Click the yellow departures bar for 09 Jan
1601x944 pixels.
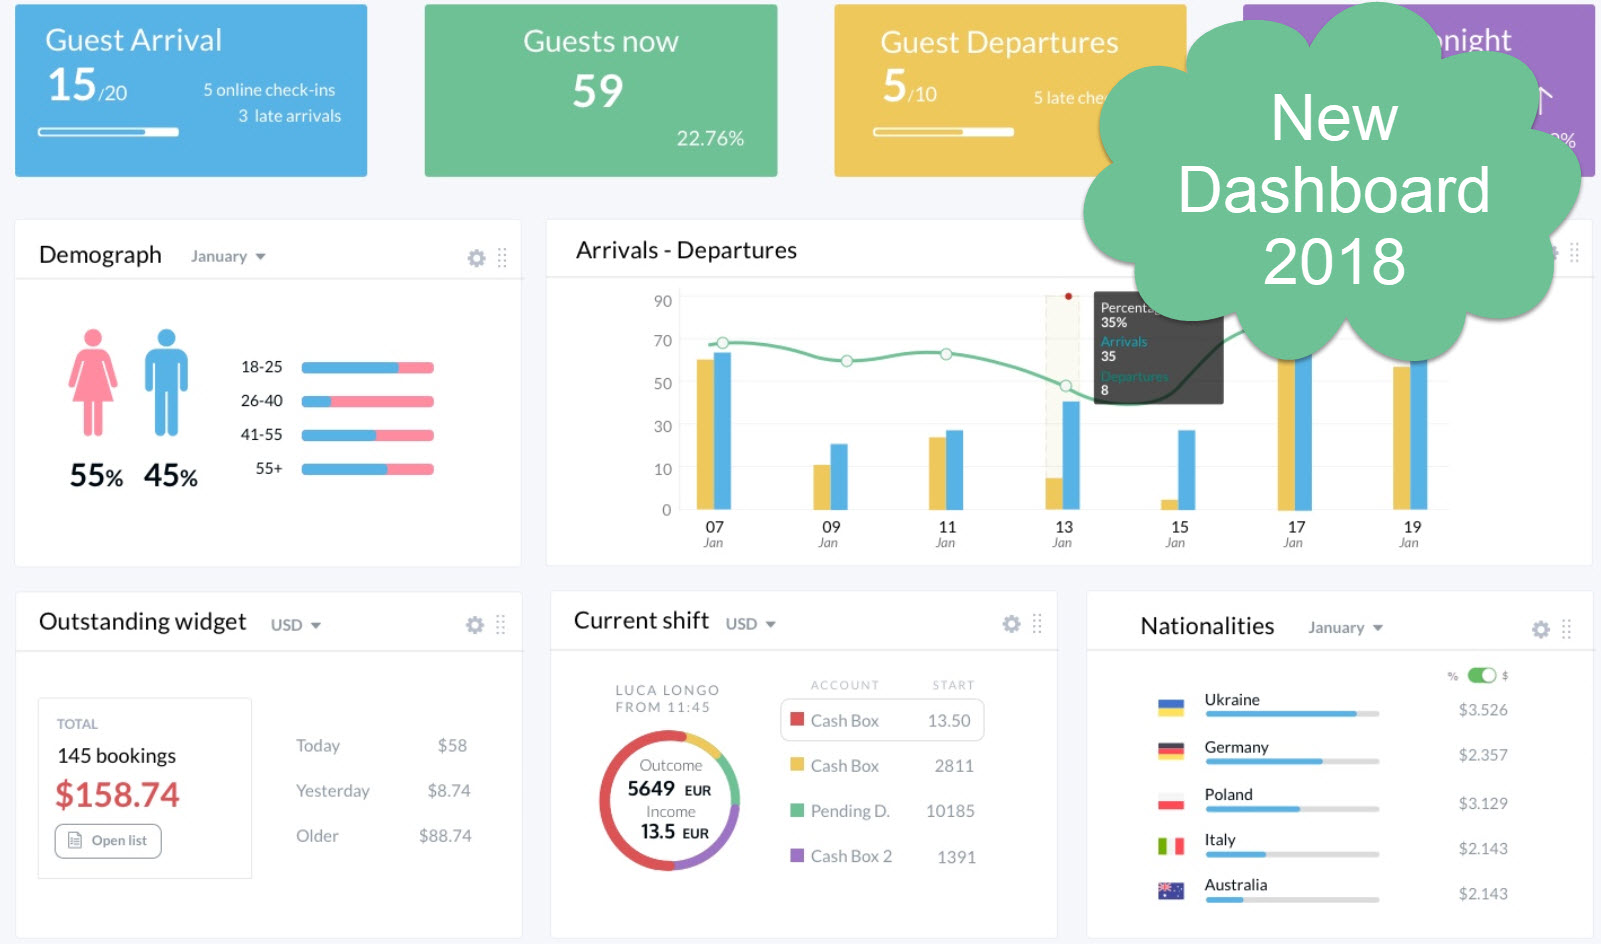[821, 487]
